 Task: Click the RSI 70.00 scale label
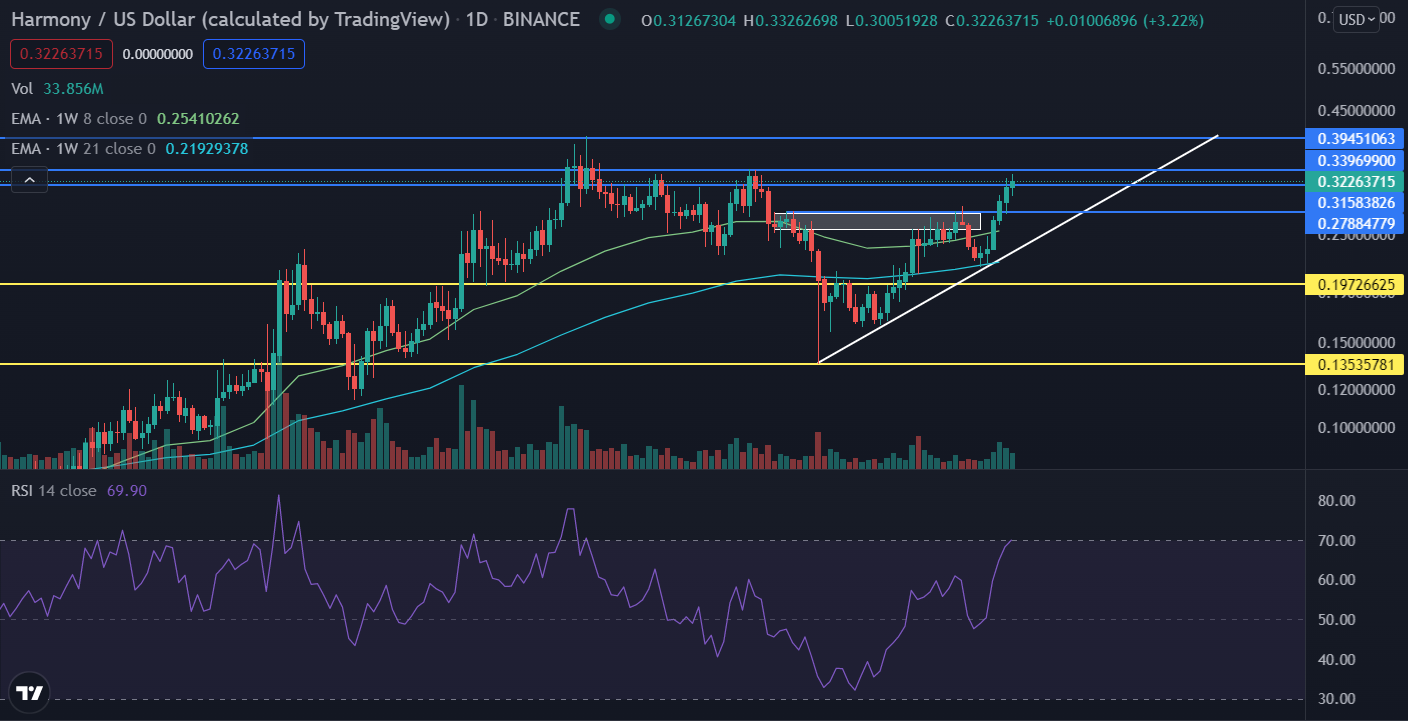tap(1337, 541)
